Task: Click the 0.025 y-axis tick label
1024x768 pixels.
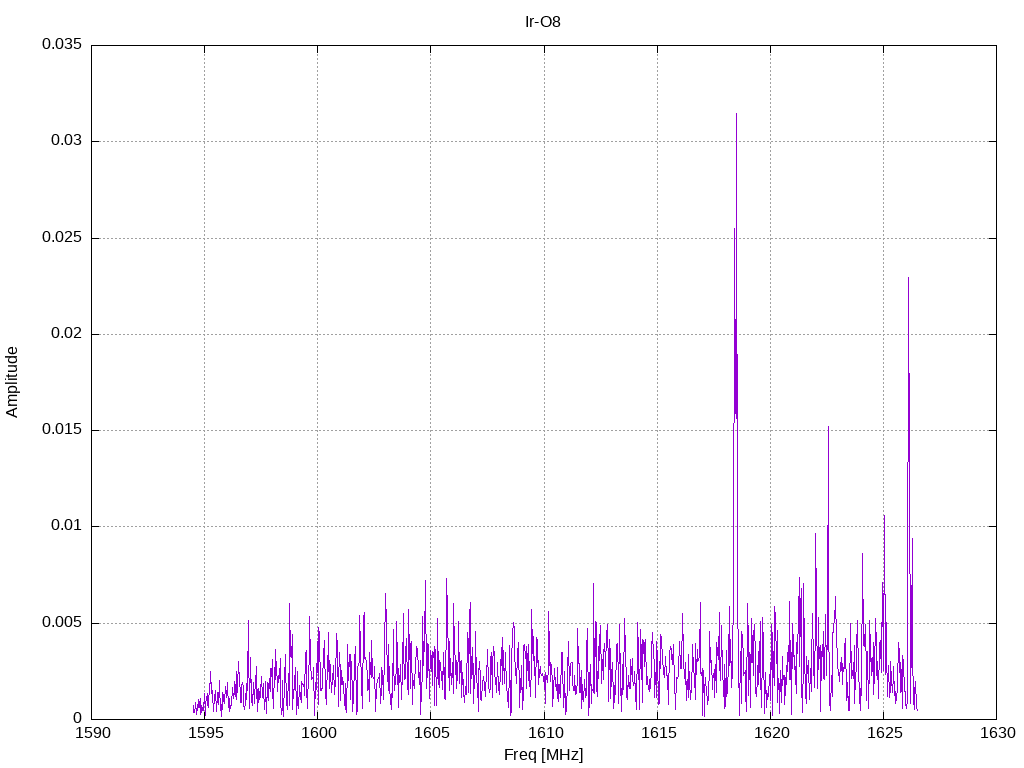Action: (61, 238)
